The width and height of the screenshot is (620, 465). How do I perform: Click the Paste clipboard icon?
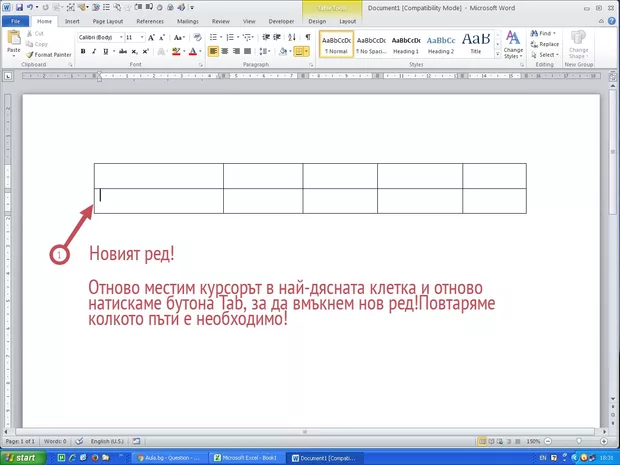click(x=14, y=38)
